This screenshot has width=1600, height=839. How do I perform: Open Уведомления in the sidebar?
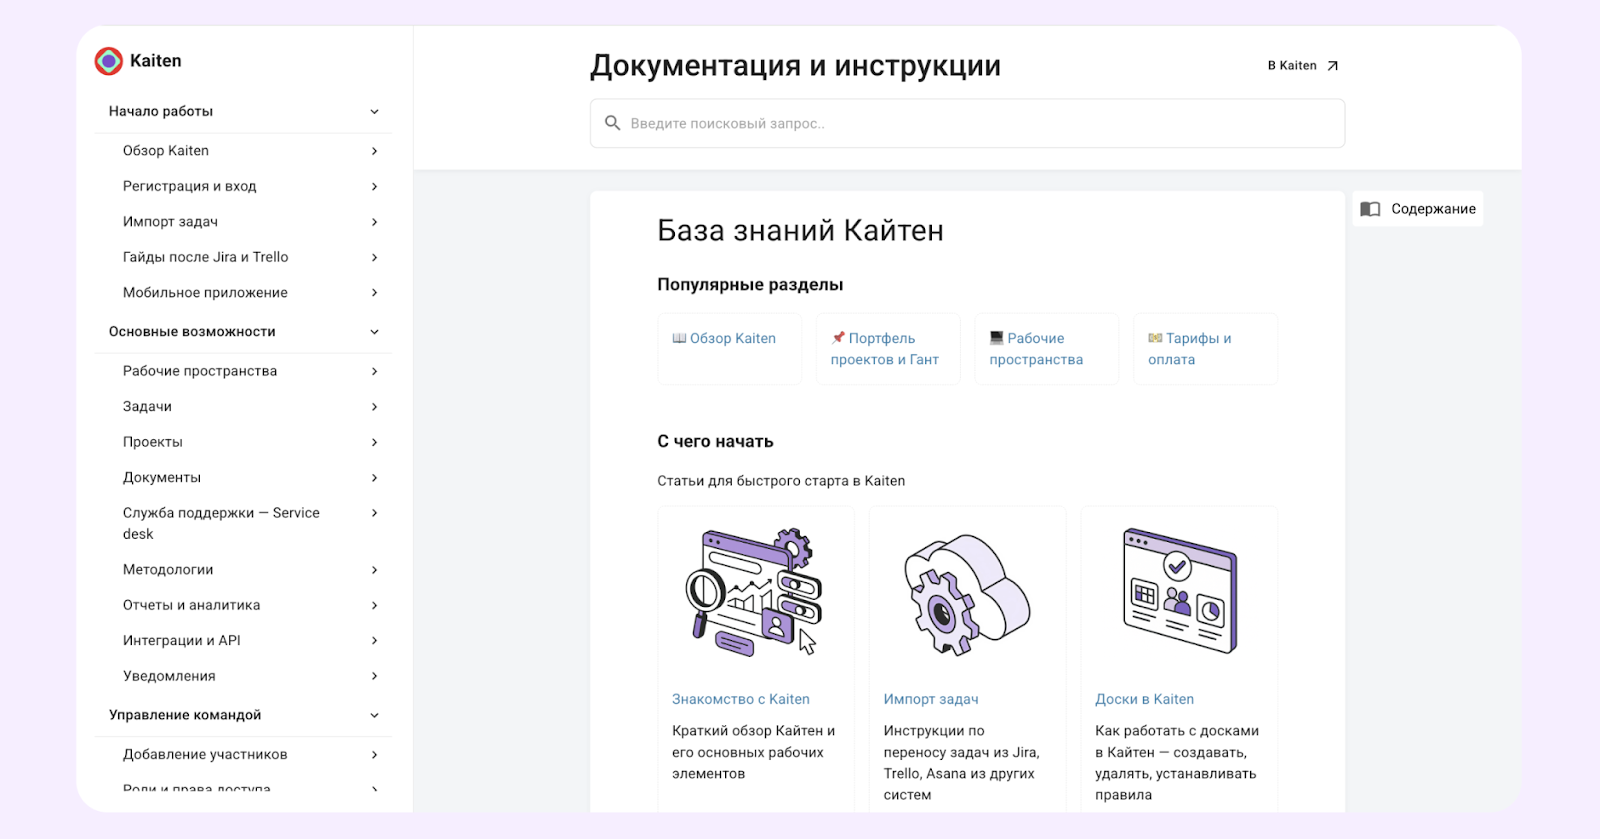tap(169, 676)
